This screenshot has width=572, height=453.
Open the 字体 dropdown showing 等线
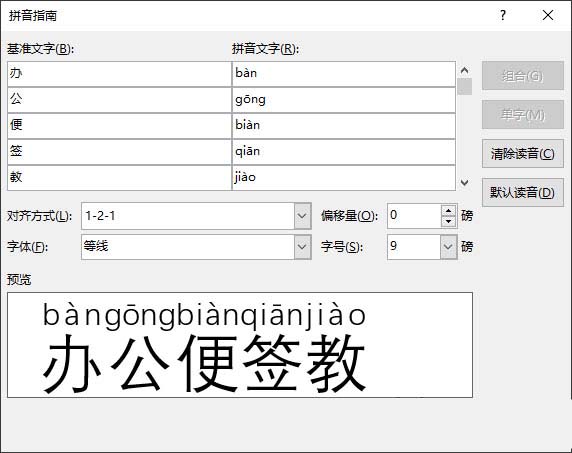click(302, 247)
